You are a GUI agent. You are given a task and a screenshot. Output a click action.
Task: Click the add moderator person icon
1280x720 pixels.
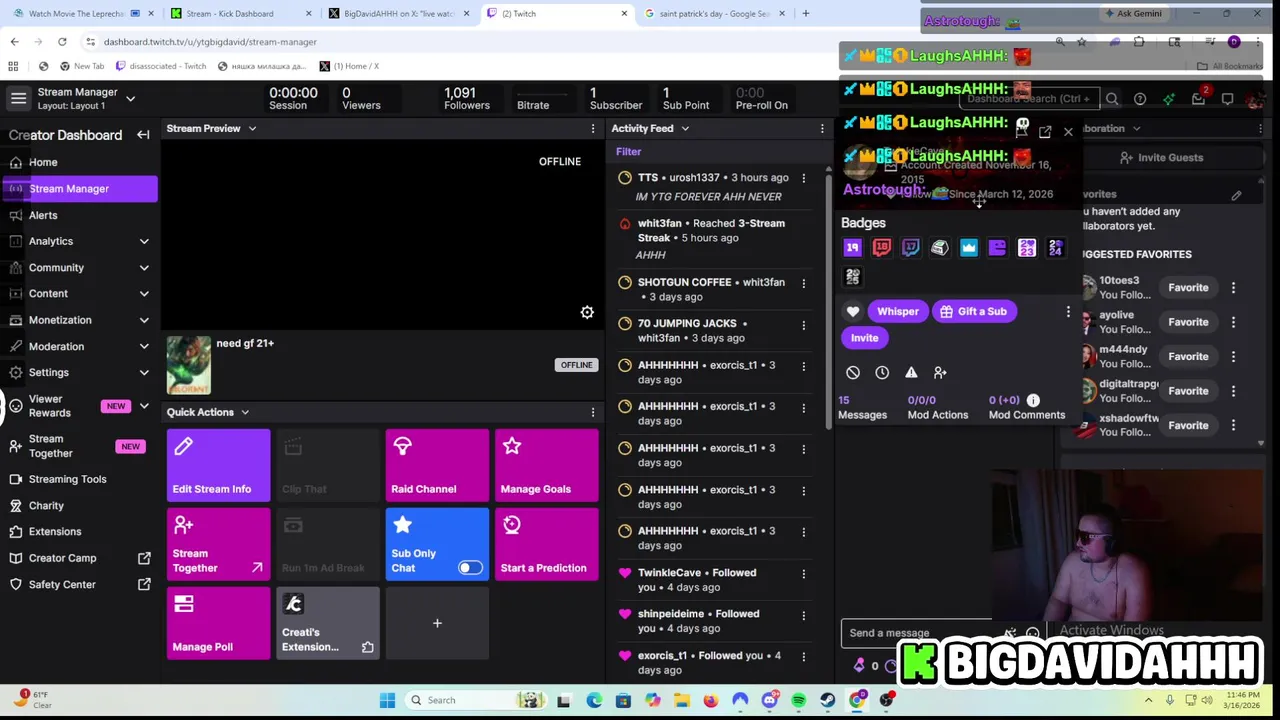coord(940,372)
